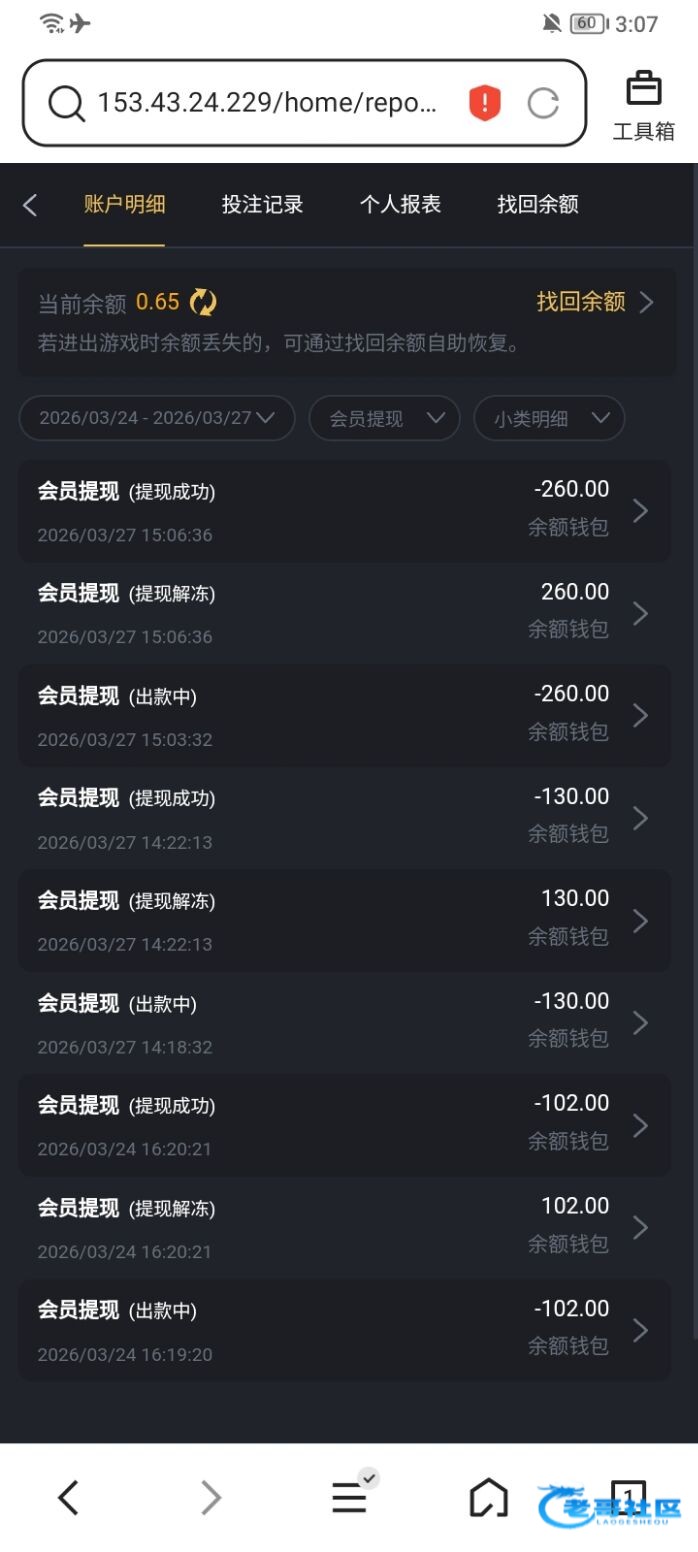This screenshot has height=1552, width=698.
Task: Reload the page with the refresh icon
Action: click(x=543, y=103)
